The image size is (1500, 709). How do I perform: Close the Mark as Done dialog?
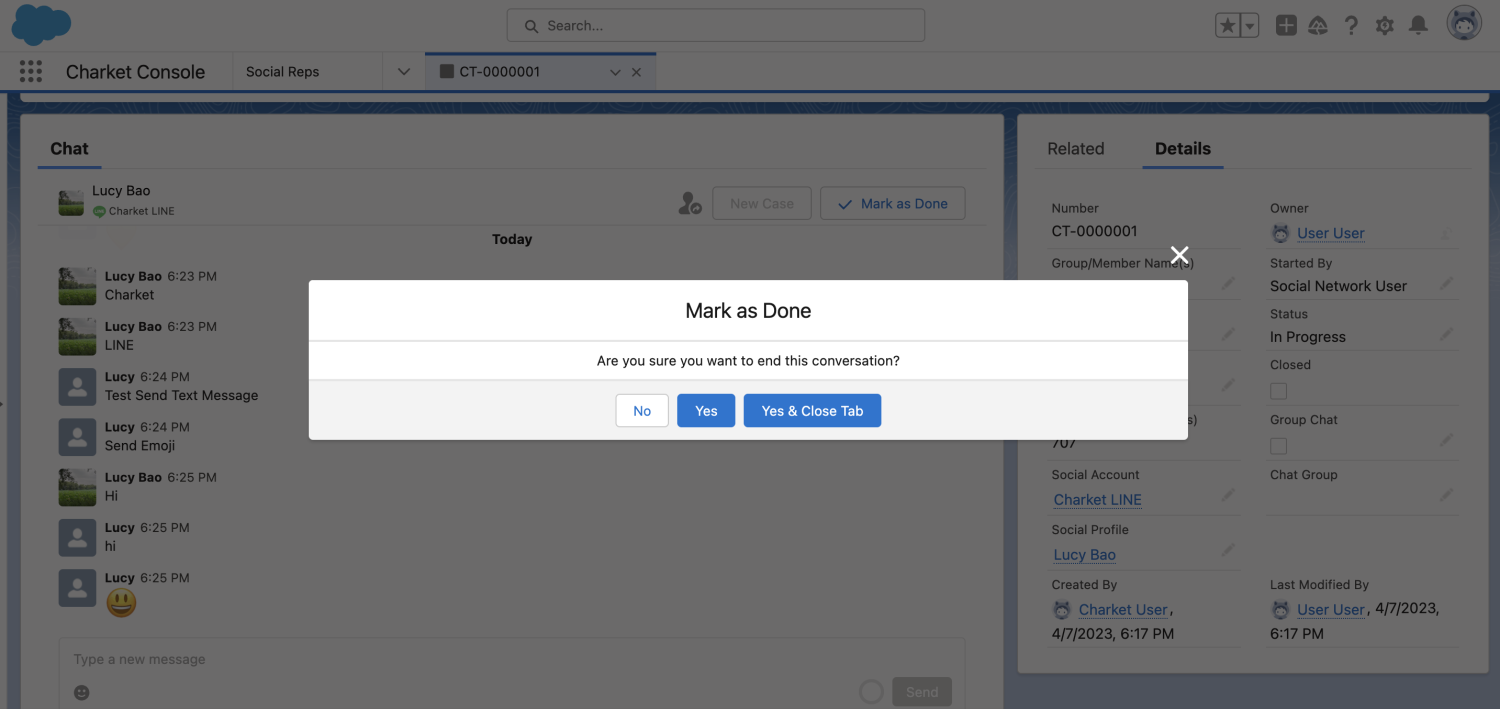click(1180, 255)
